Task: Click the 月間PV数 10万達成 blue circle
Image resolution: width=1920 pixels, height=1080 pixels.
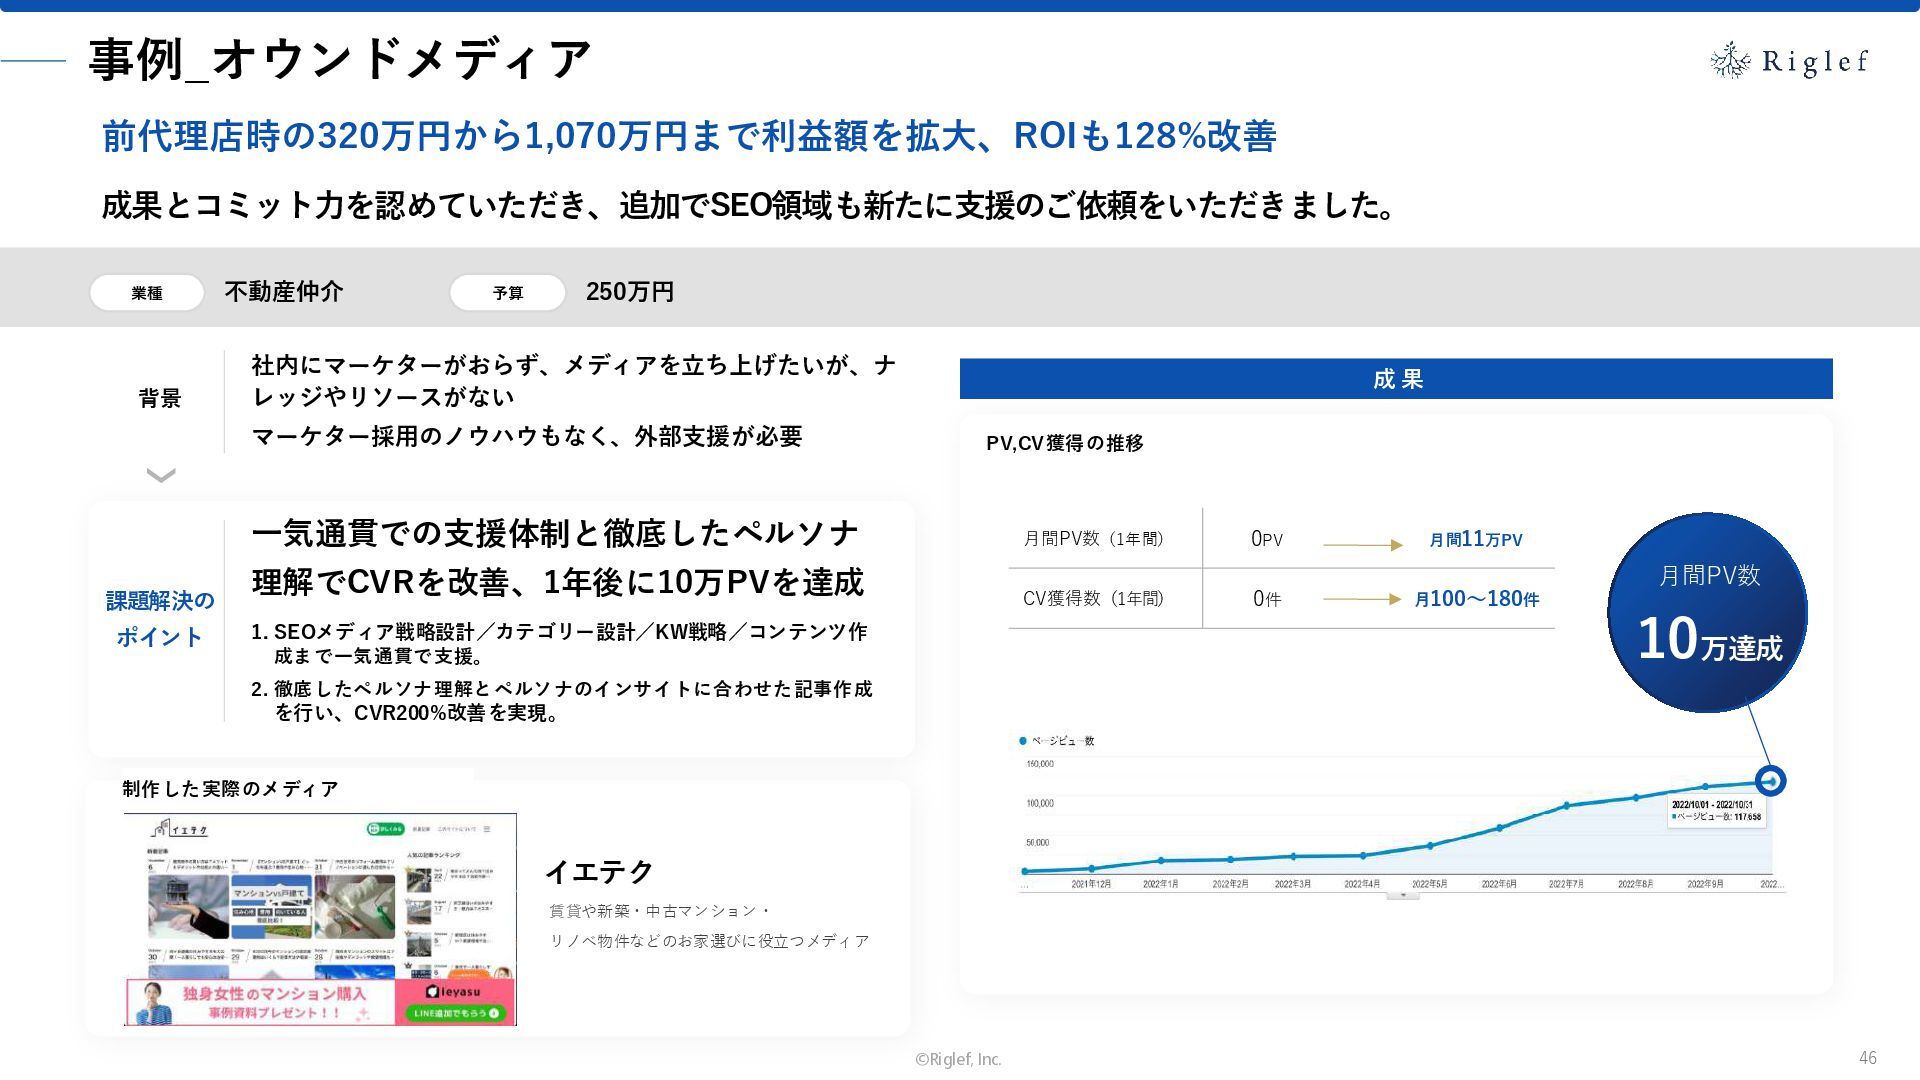Action: pos(1707,612)
